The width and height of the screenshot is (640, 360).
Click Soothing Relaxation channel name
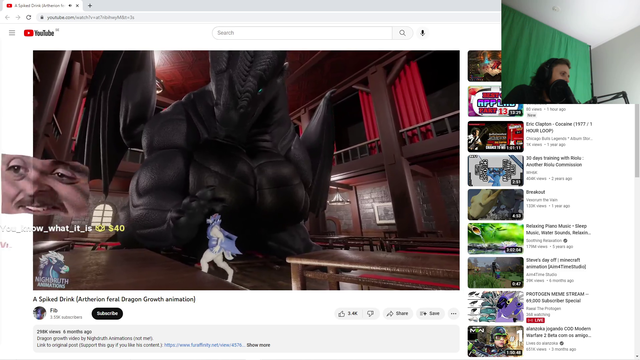[x=544, y=240]
